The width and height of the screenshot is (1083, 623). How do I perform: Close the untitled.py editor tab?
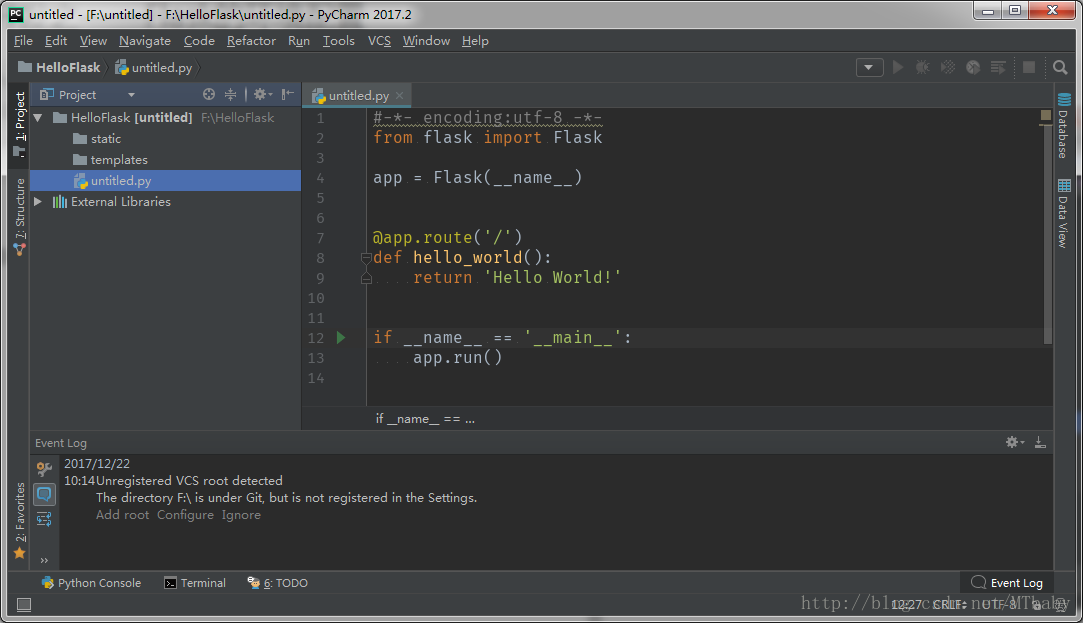(x=400, y=95)
